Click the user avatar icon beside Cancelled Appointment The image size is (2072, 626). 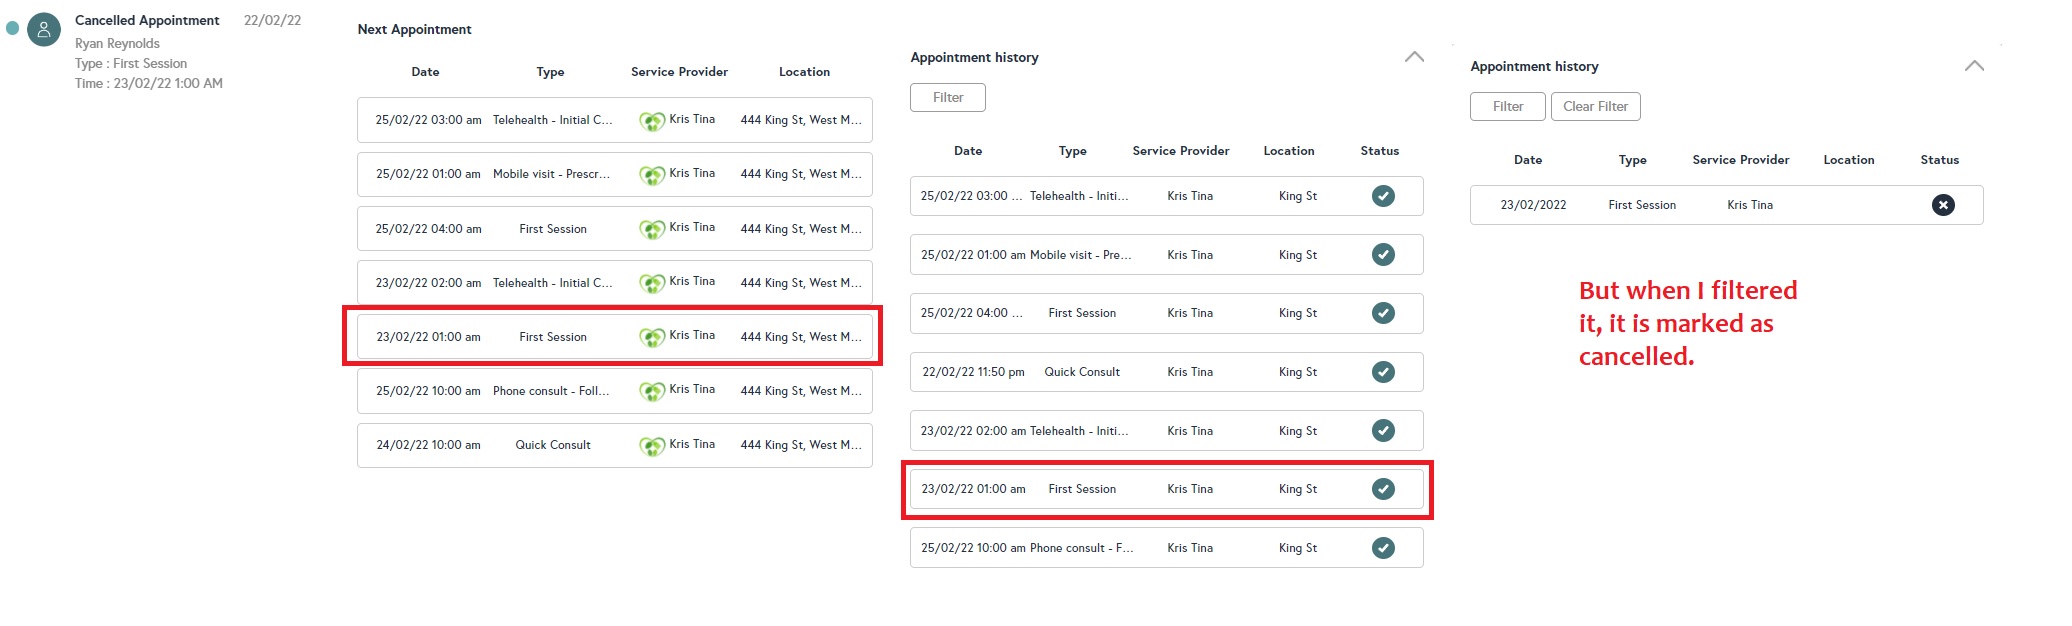pos(44,29)
